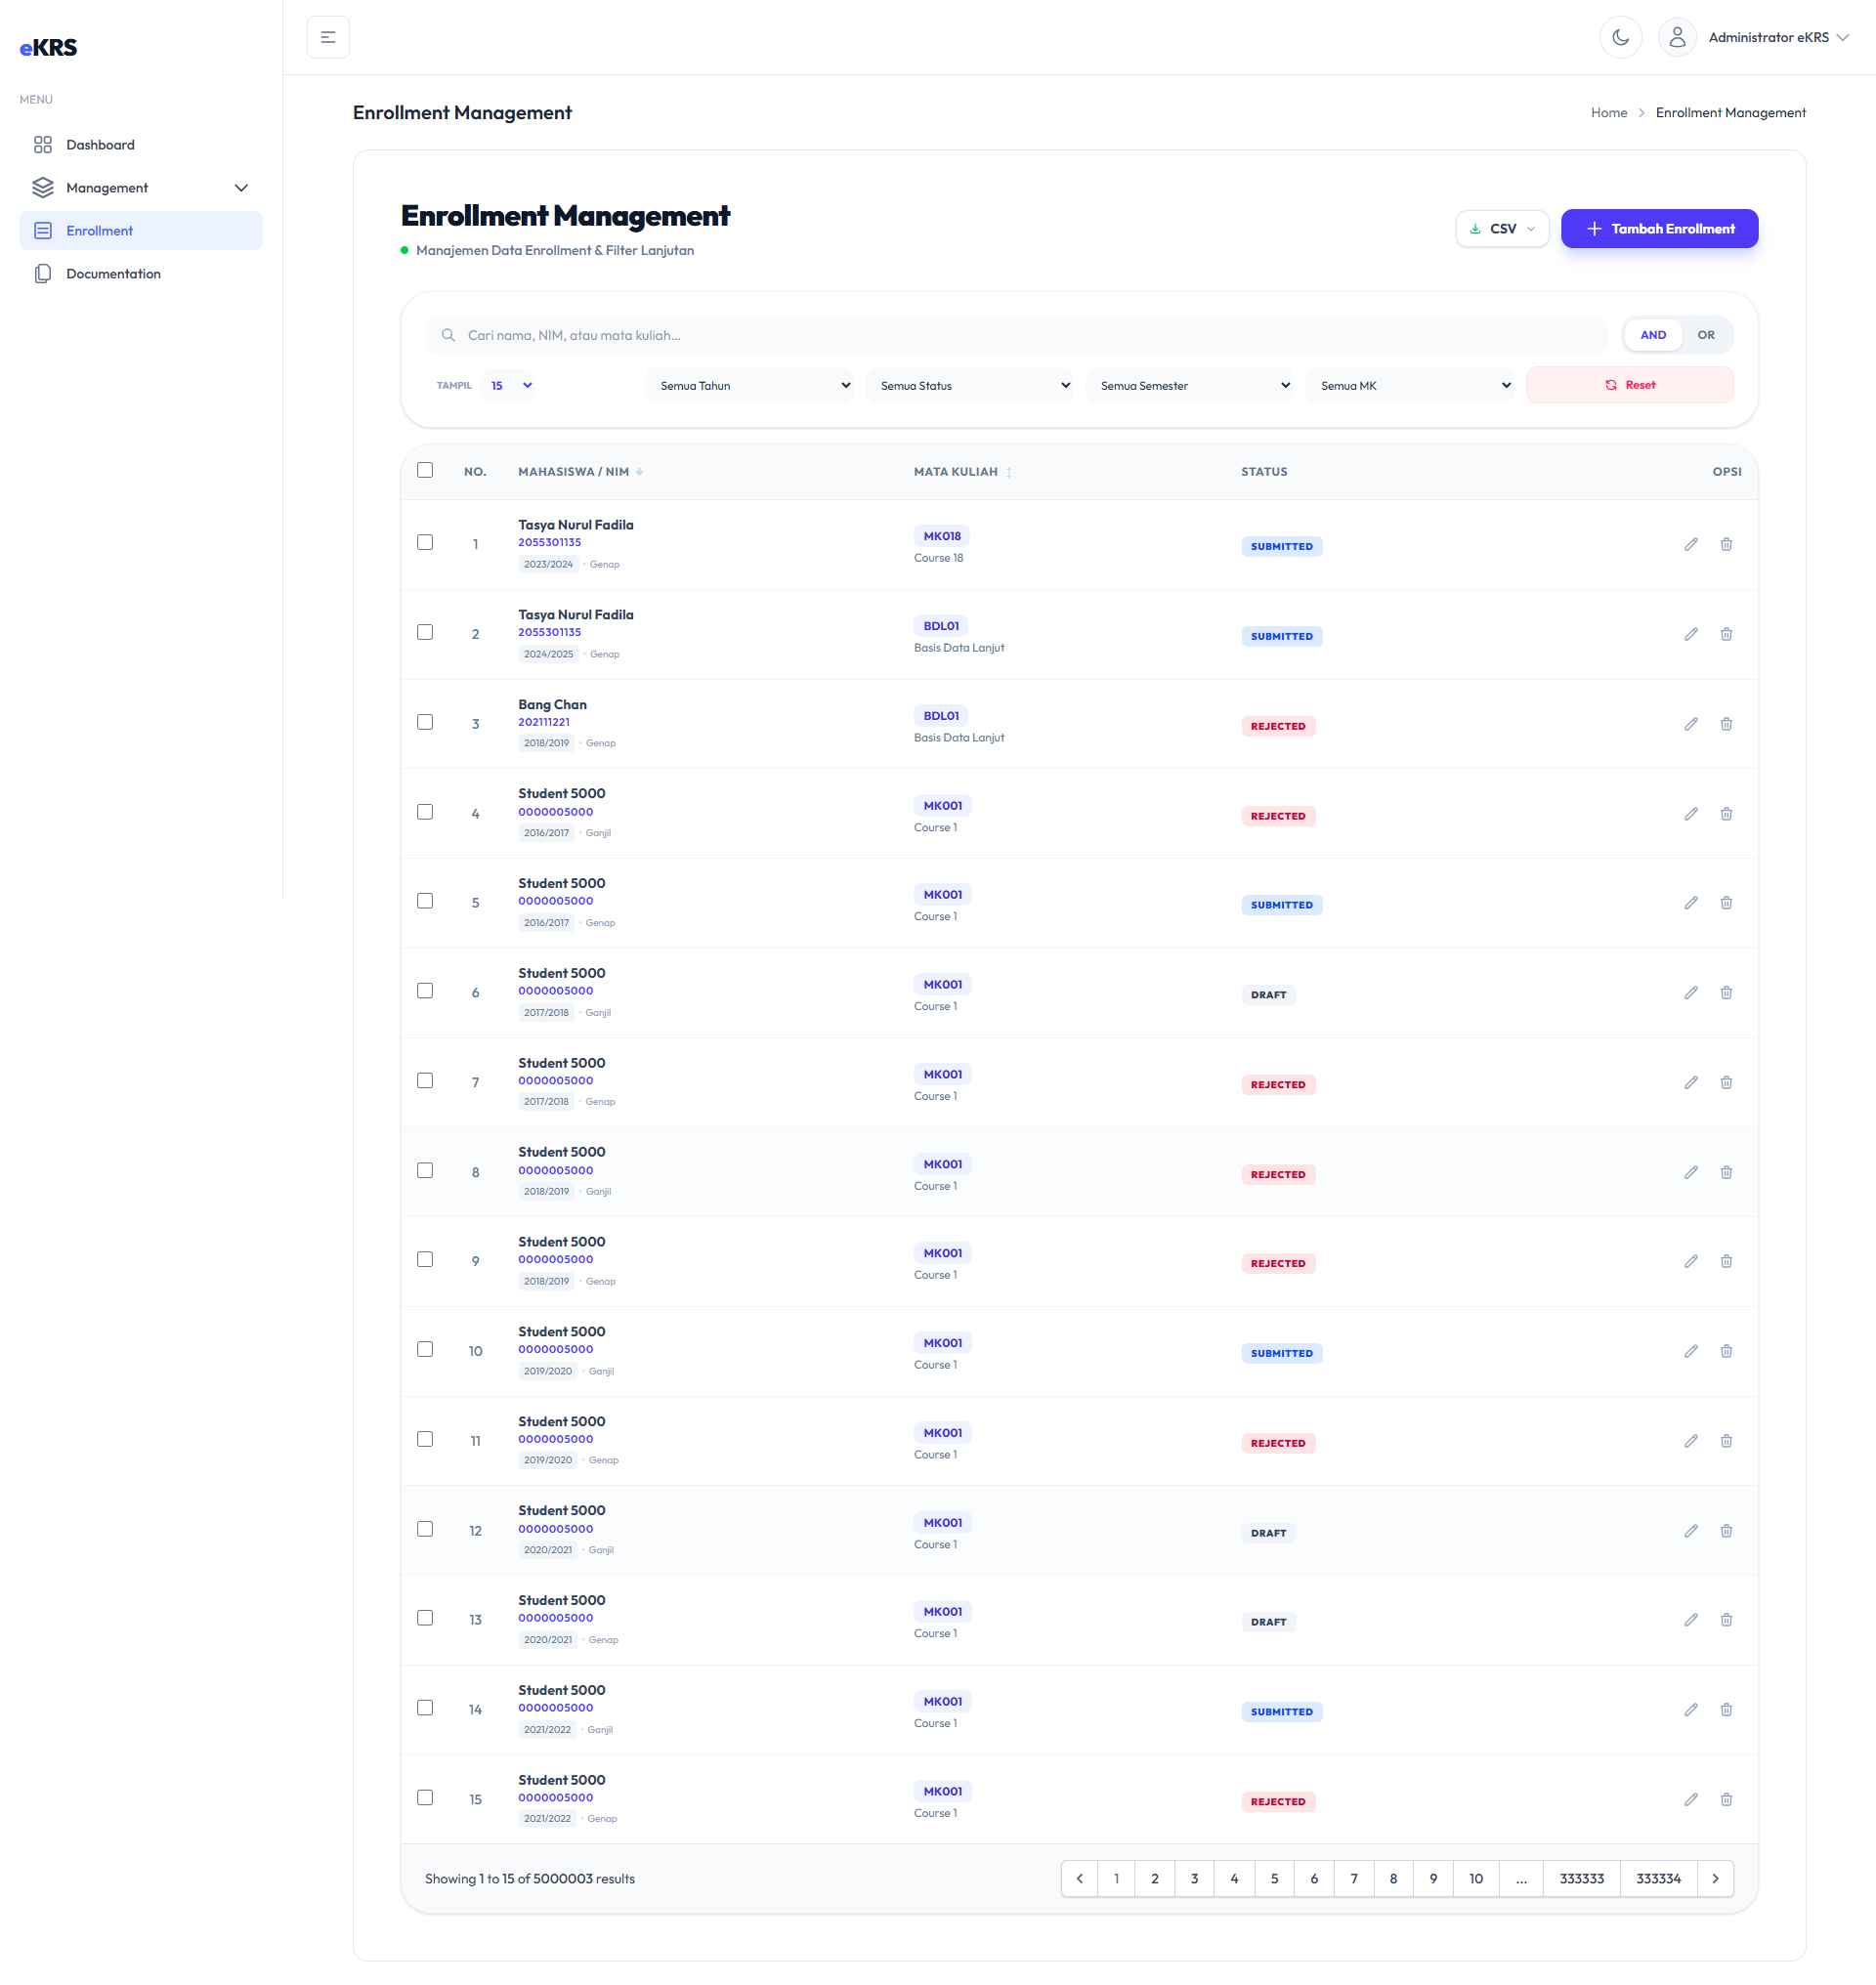The width and height of the screenshot is (1876, 1985).
Task: Edit enrollment in row 14
Action: point(1690,1710)
